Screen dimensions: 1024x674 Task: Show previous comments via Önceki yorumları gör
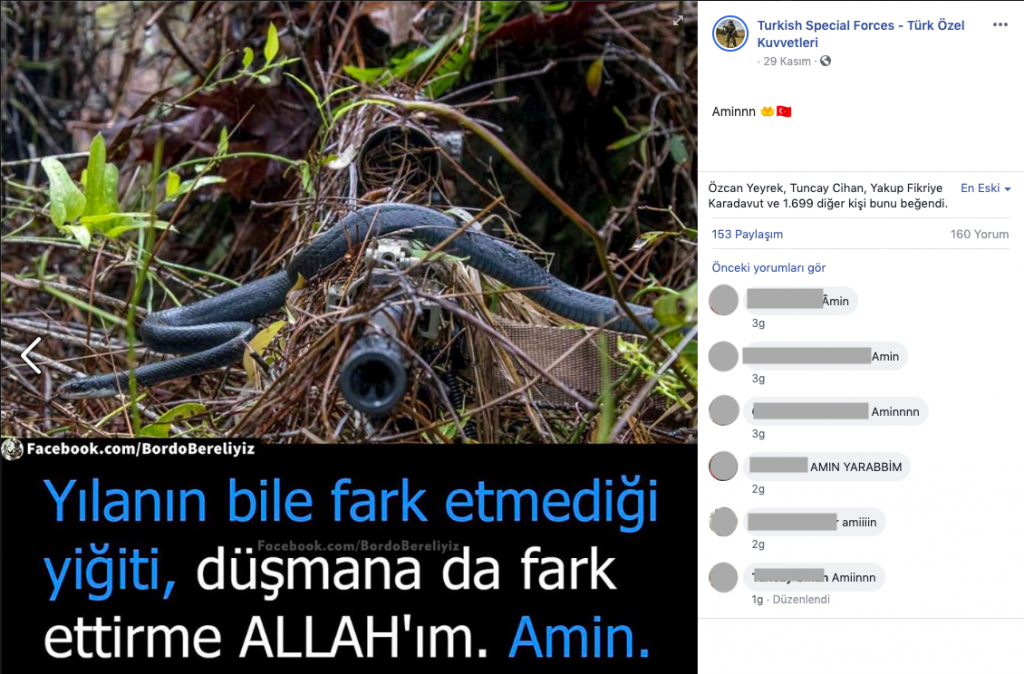(x=769, y=267)
